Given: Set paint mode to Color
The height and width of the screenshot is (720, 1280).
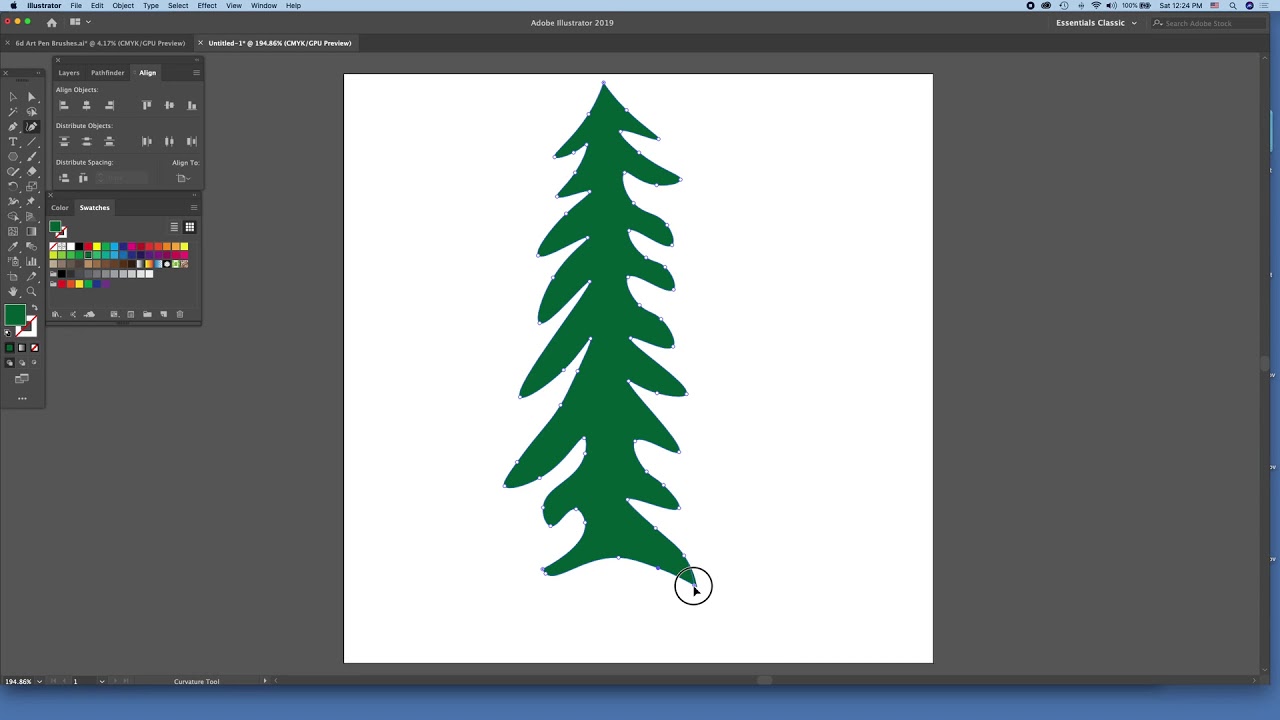Looking at the screenshot, I should (9, 347).
